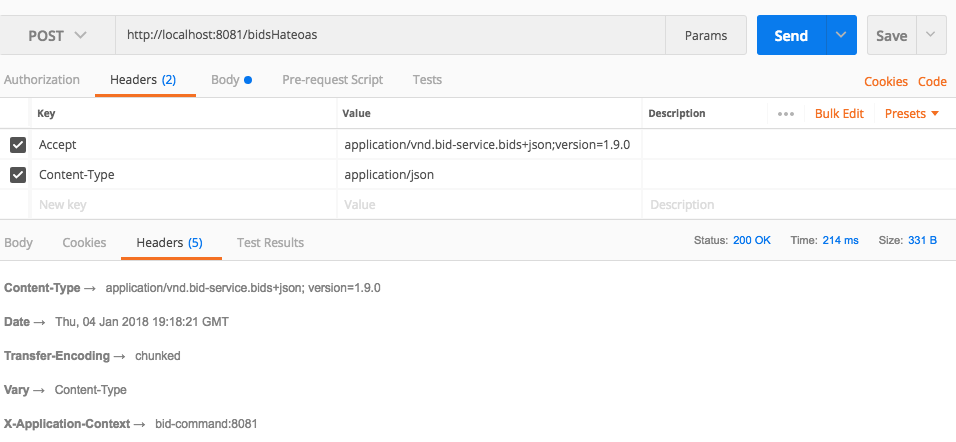The image size is (956, 442).
Task: Switch to the Authorization tab
Action: (42, 80)
